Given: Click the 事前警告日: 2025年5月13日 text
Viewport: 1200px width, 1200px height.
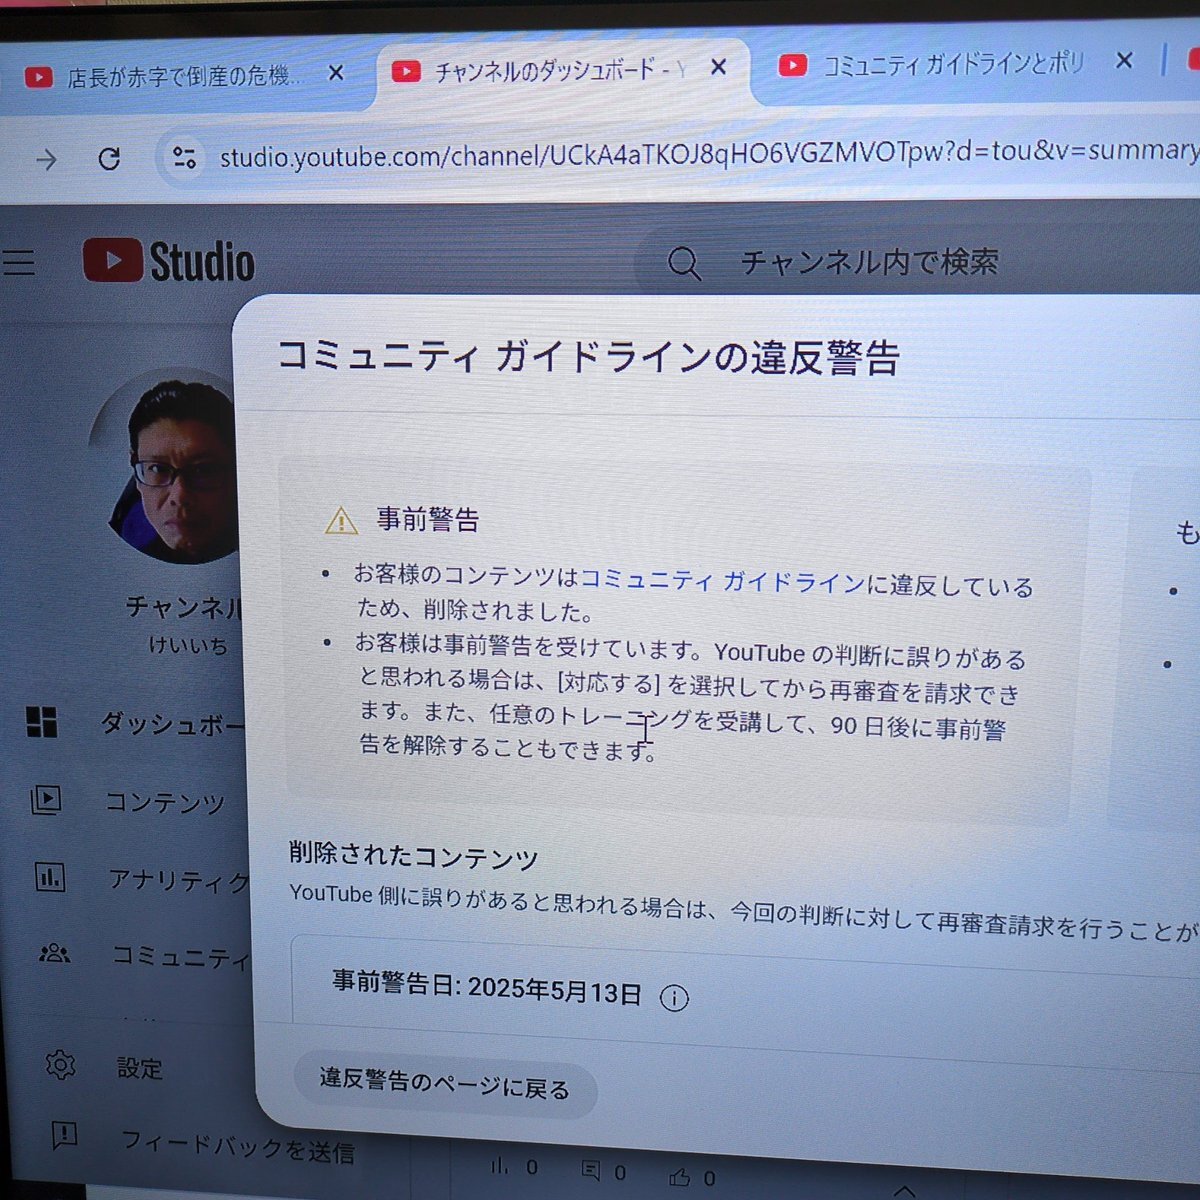Looking at the screenshot, I should [x=487, y=988].
